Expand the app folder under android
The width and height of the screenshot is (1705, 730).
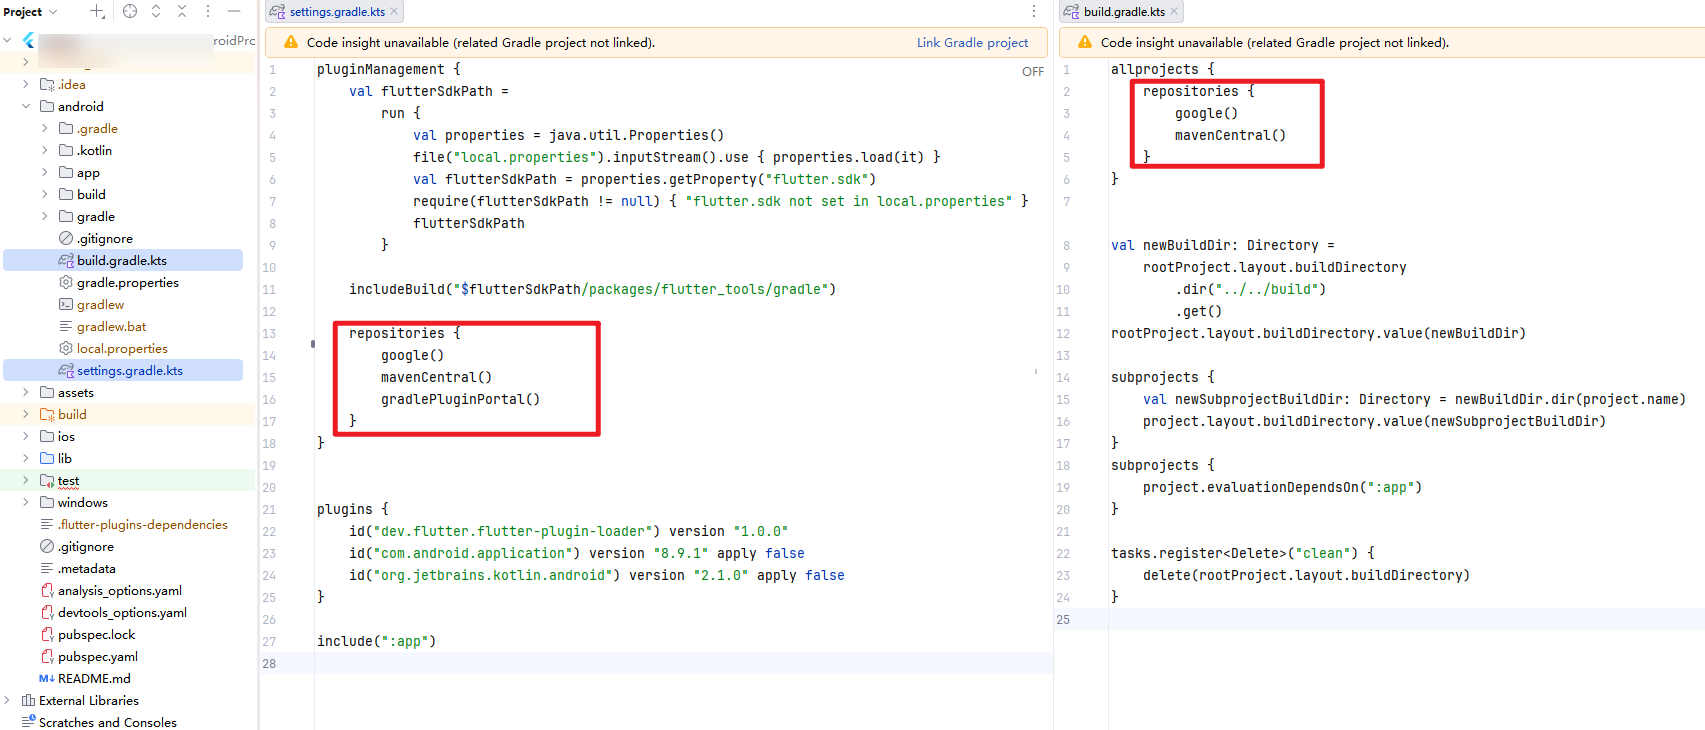coord(45,172)
